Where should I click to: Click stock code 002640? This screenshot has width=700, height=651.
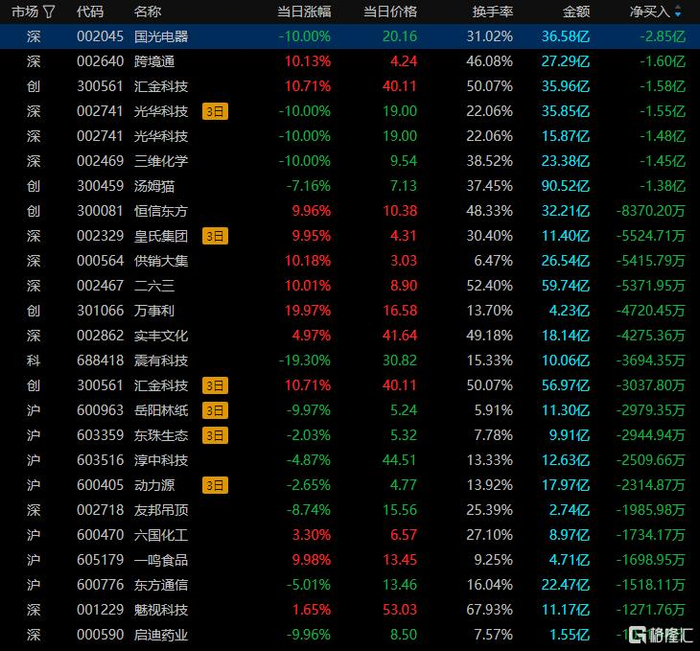[100, 61]
